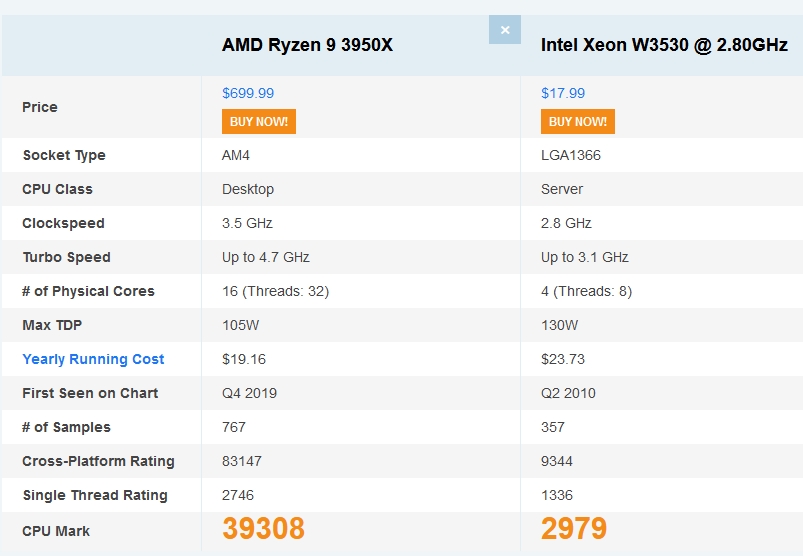Viewport: 803px width, 556px height.
Task: Click the AM4 socket value
Action: pos(236,155)
